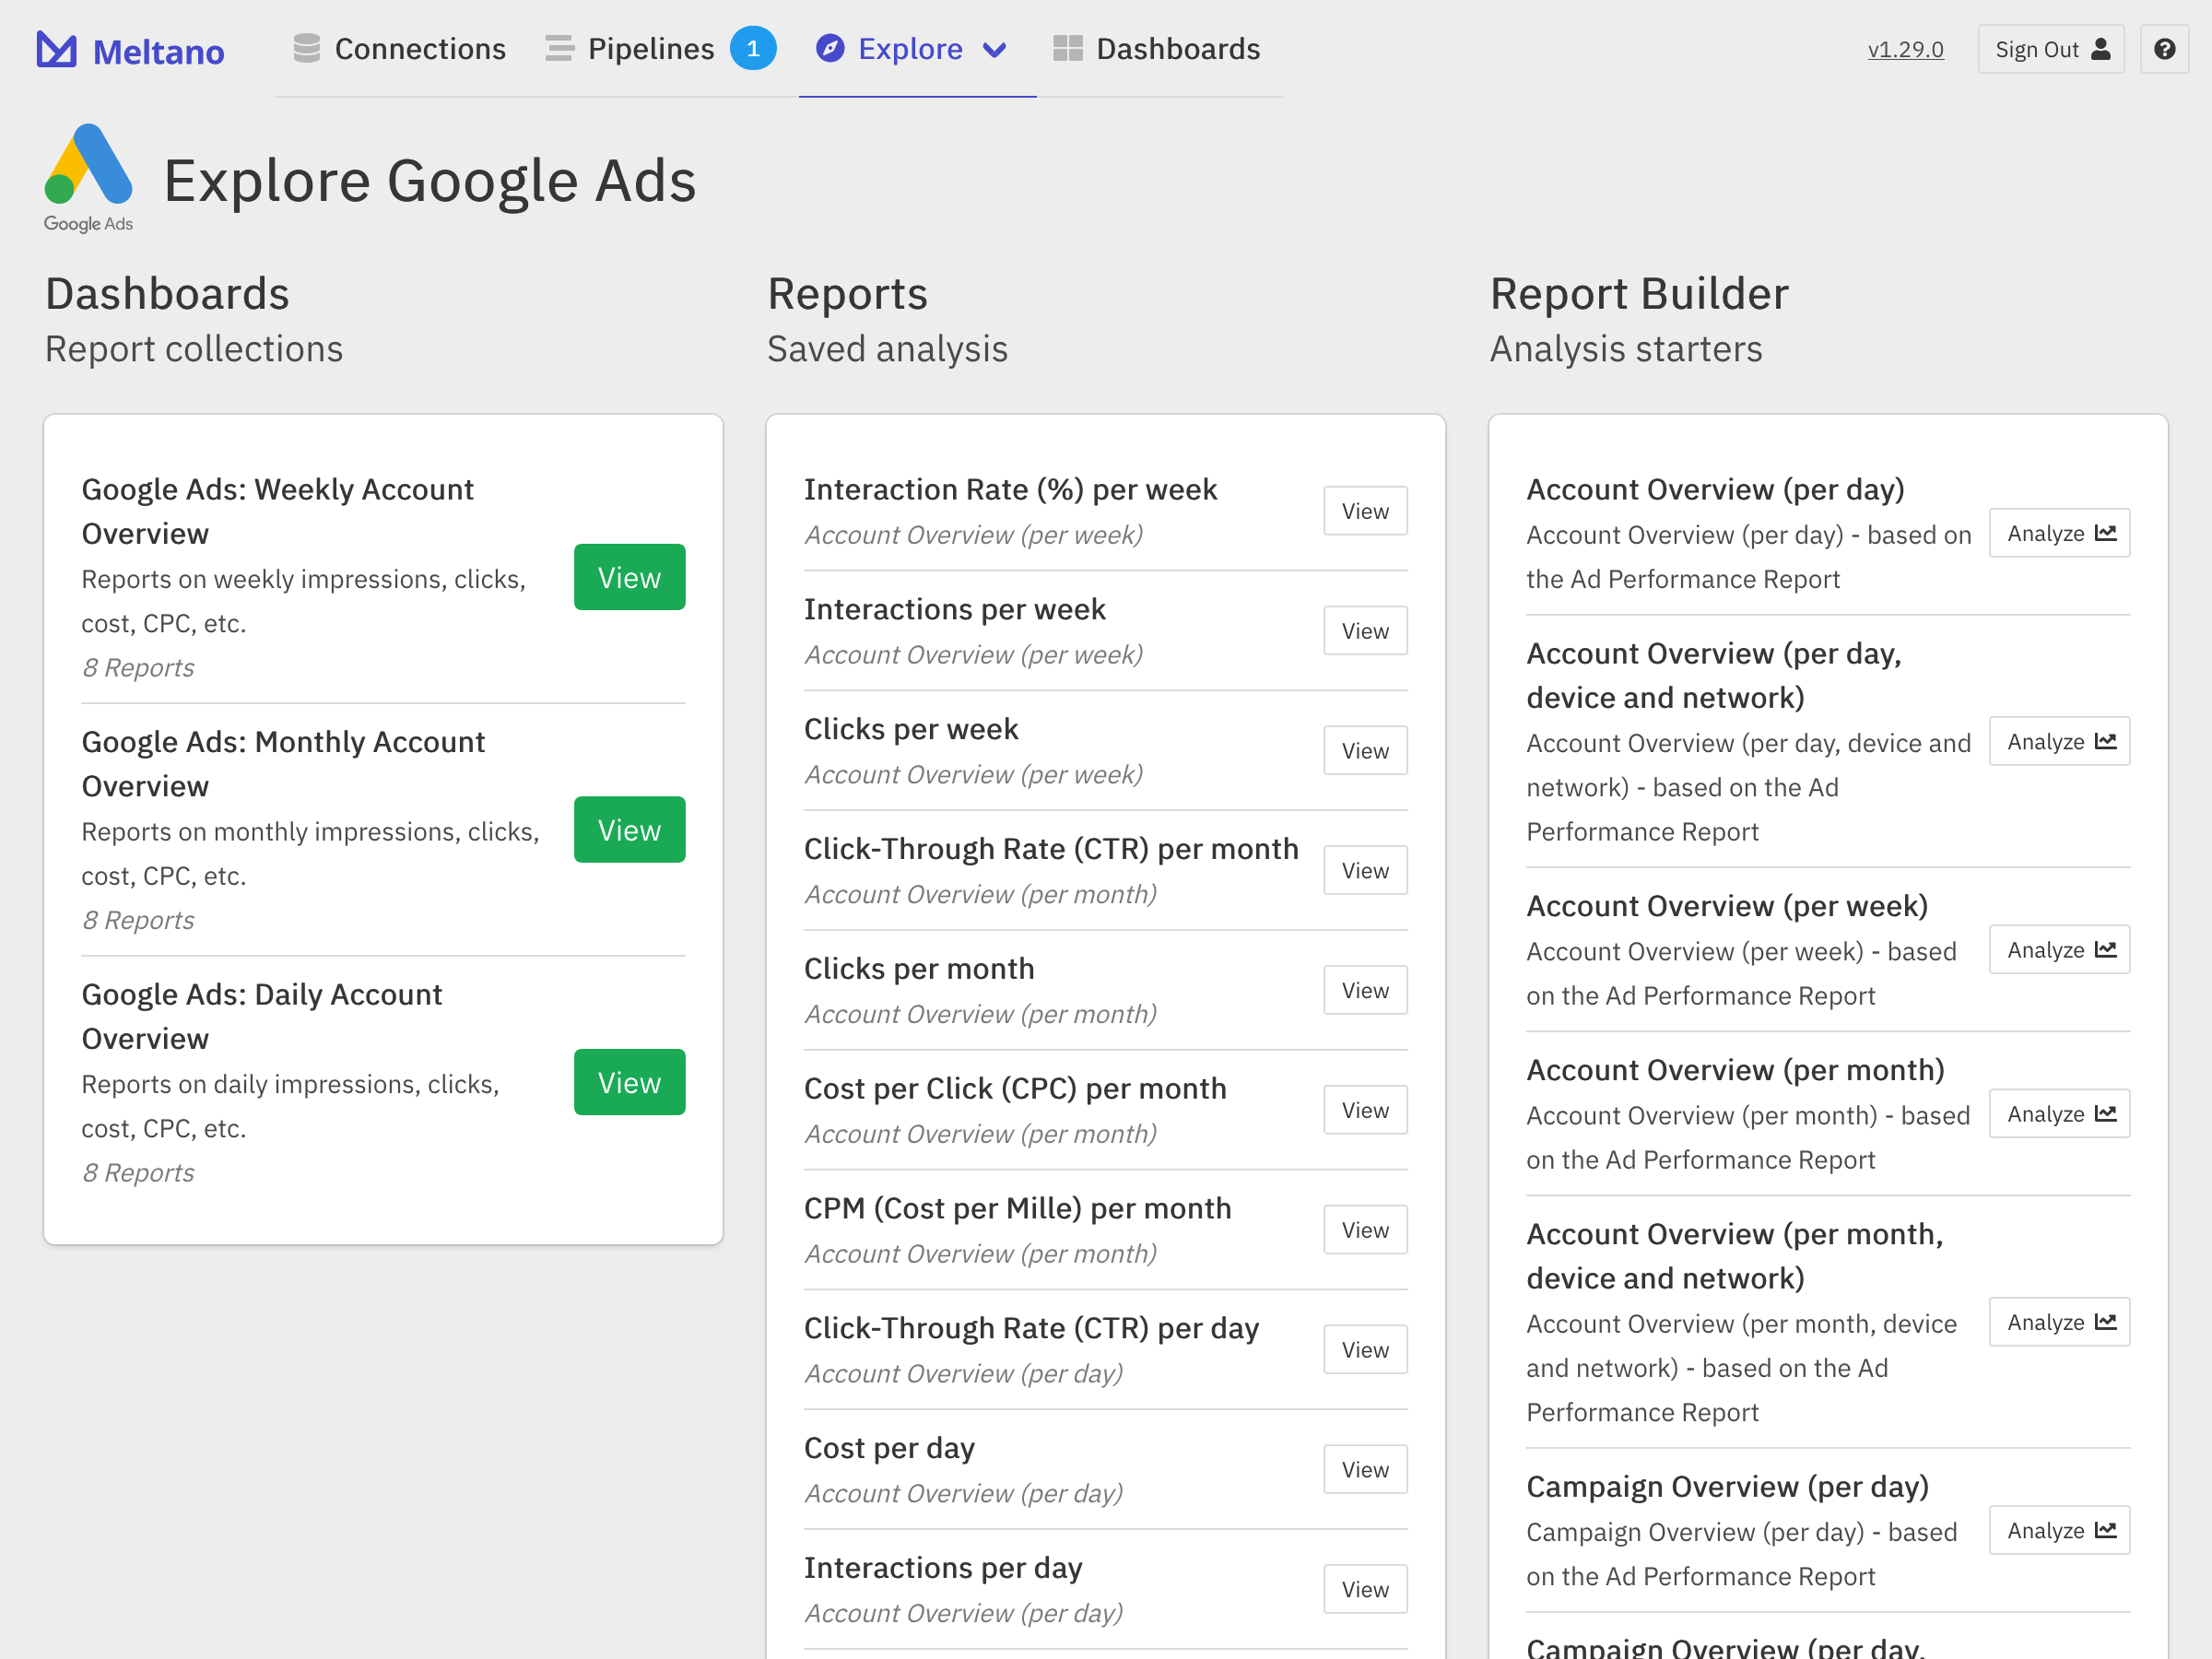View Cost per Click (CPC) per month report
This screenshot has height=1659, width=2212.
[1364, 1110]
